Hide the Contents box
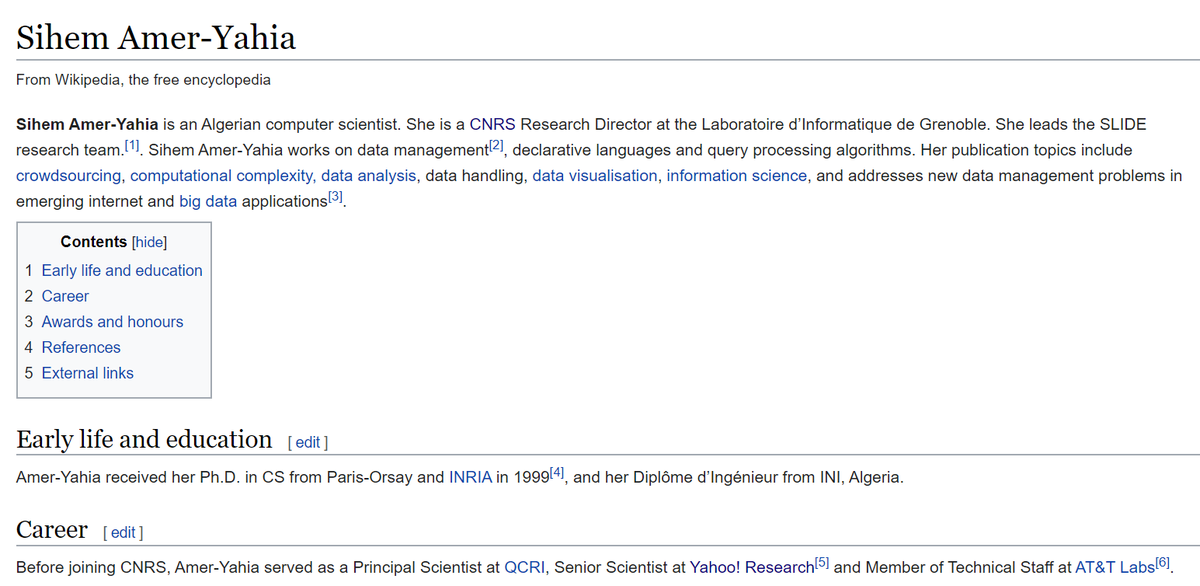 pyautogui.click(x=149, y=242)
